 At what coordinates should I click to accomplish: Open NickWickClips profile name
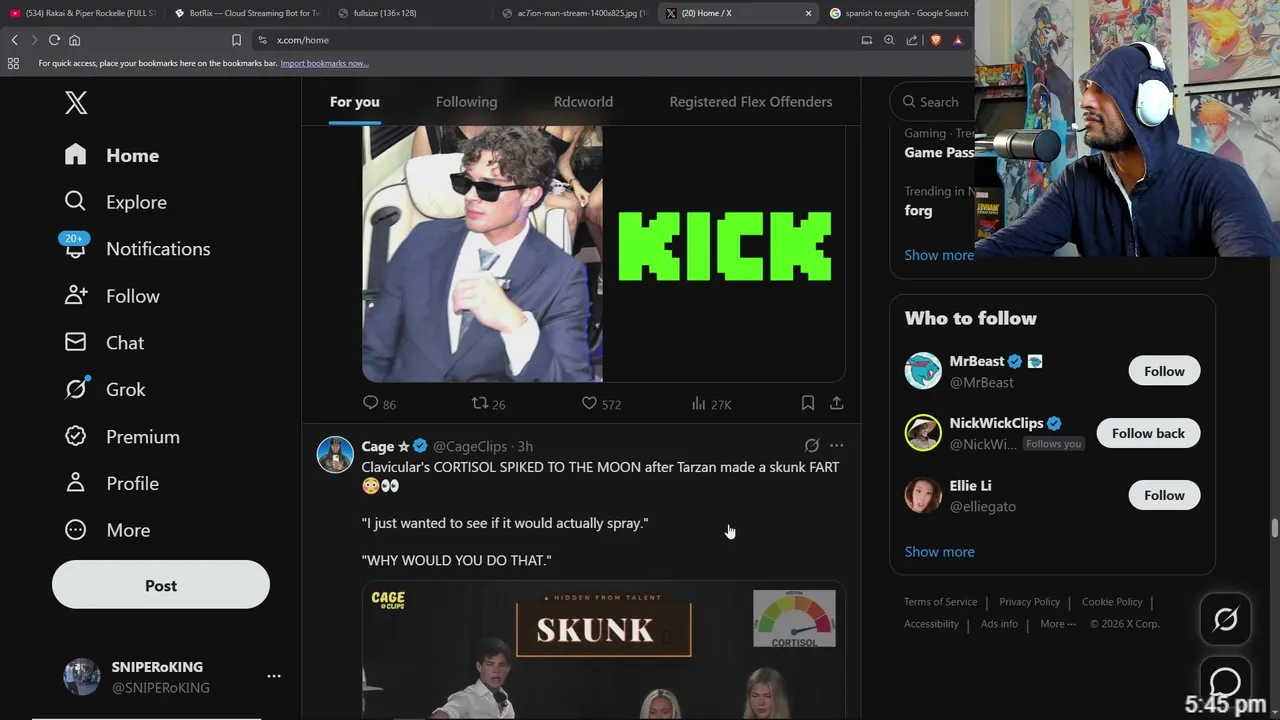click(996, 423)
